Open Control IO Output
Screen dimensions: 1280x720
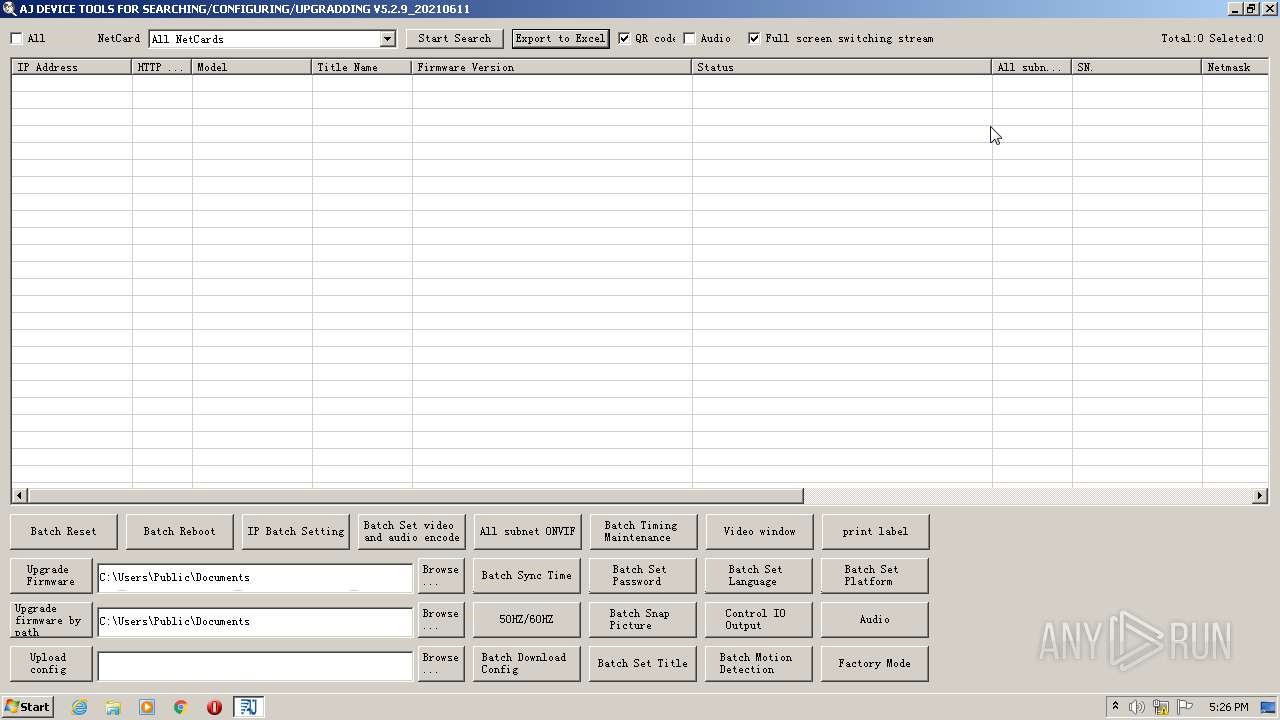759,620
